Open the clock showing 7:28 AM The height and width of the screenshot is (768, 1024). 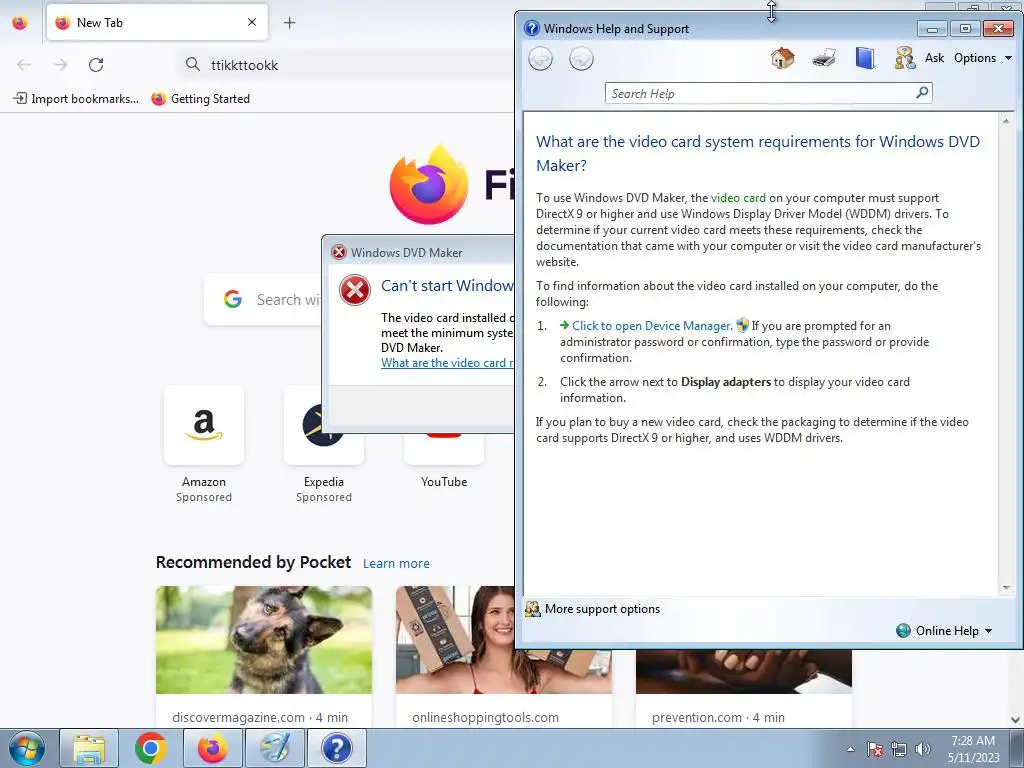pyautogui.click(x=973, y=749)
